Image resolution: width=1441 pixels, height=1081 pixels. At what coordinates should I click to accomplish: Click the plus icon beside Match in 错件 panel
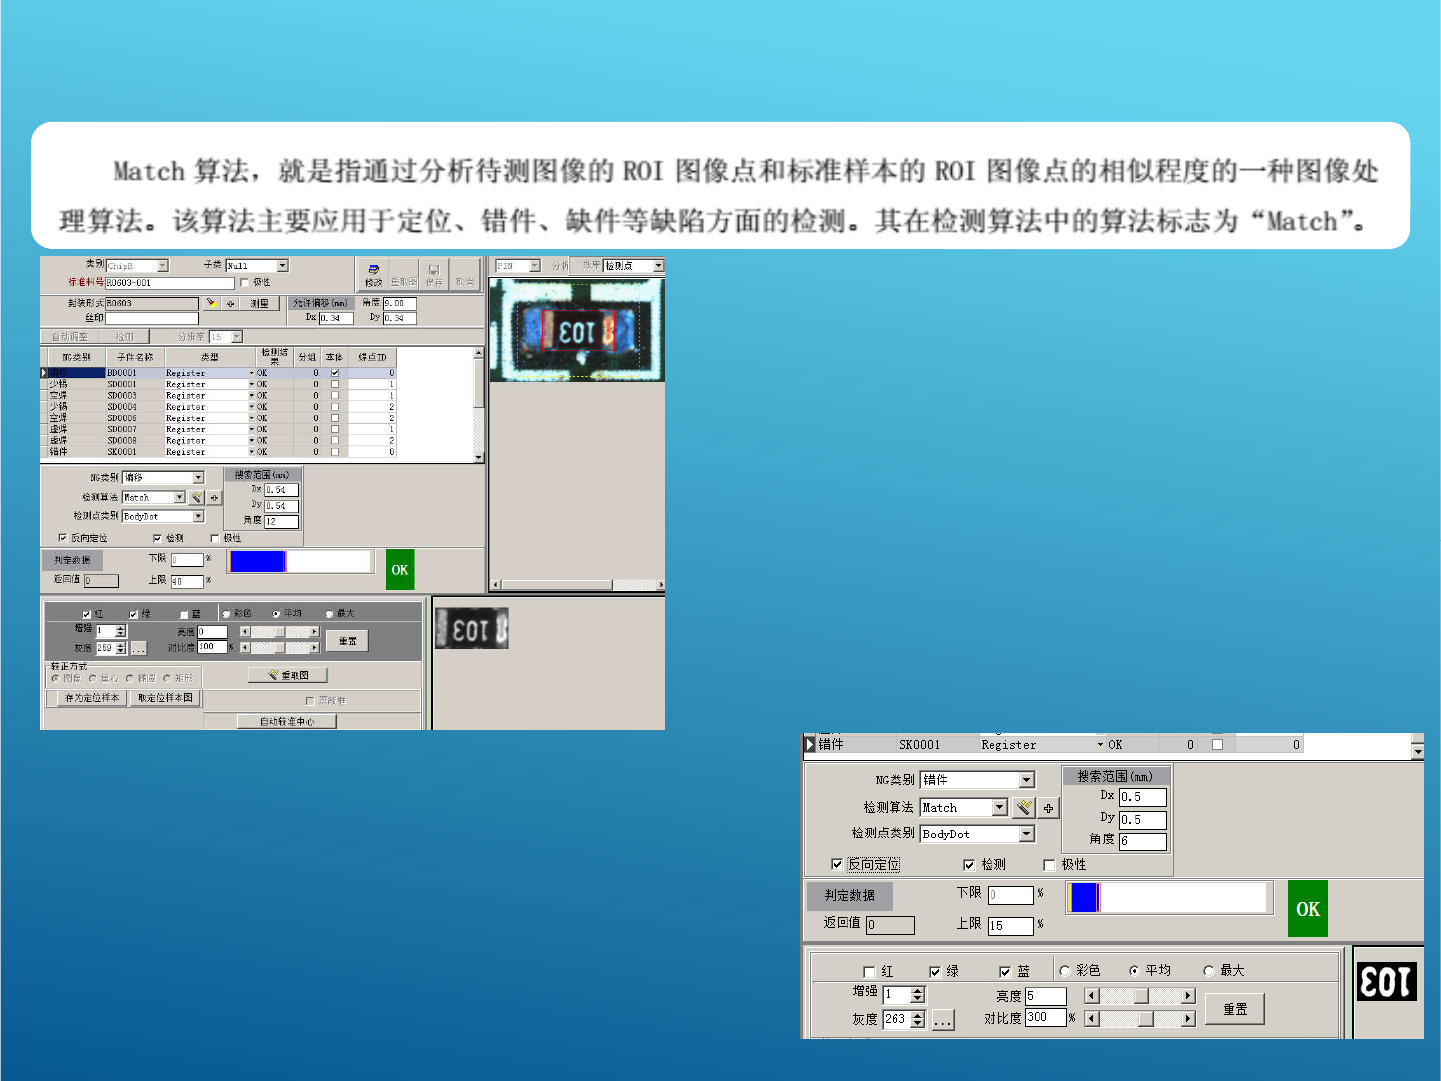tap(1048, 807)
